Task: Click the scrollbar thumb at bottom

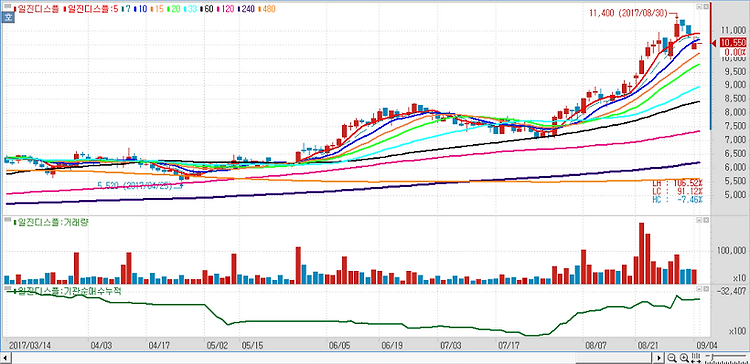Action: point(615,358)
